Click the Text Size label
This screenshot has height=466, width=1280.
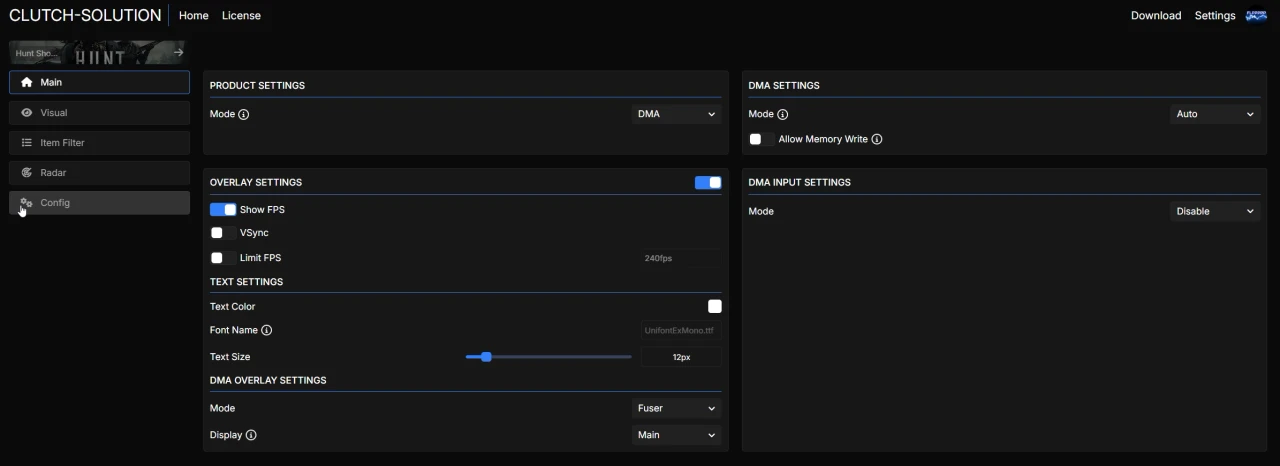point(230,357)
